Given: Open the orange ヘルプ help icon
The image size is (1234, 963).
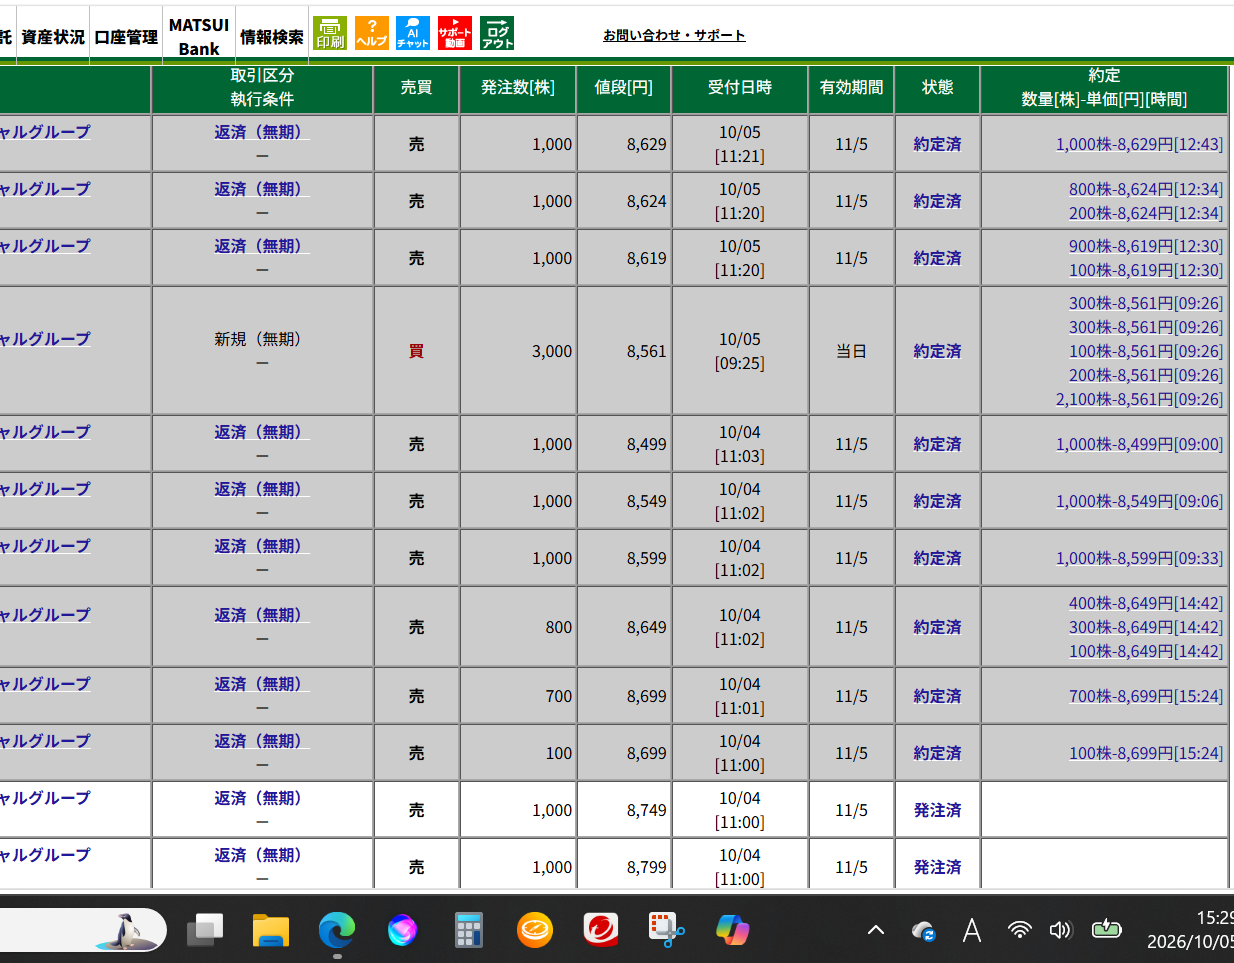Looking at the screenshot, I should tap(372, 33).
